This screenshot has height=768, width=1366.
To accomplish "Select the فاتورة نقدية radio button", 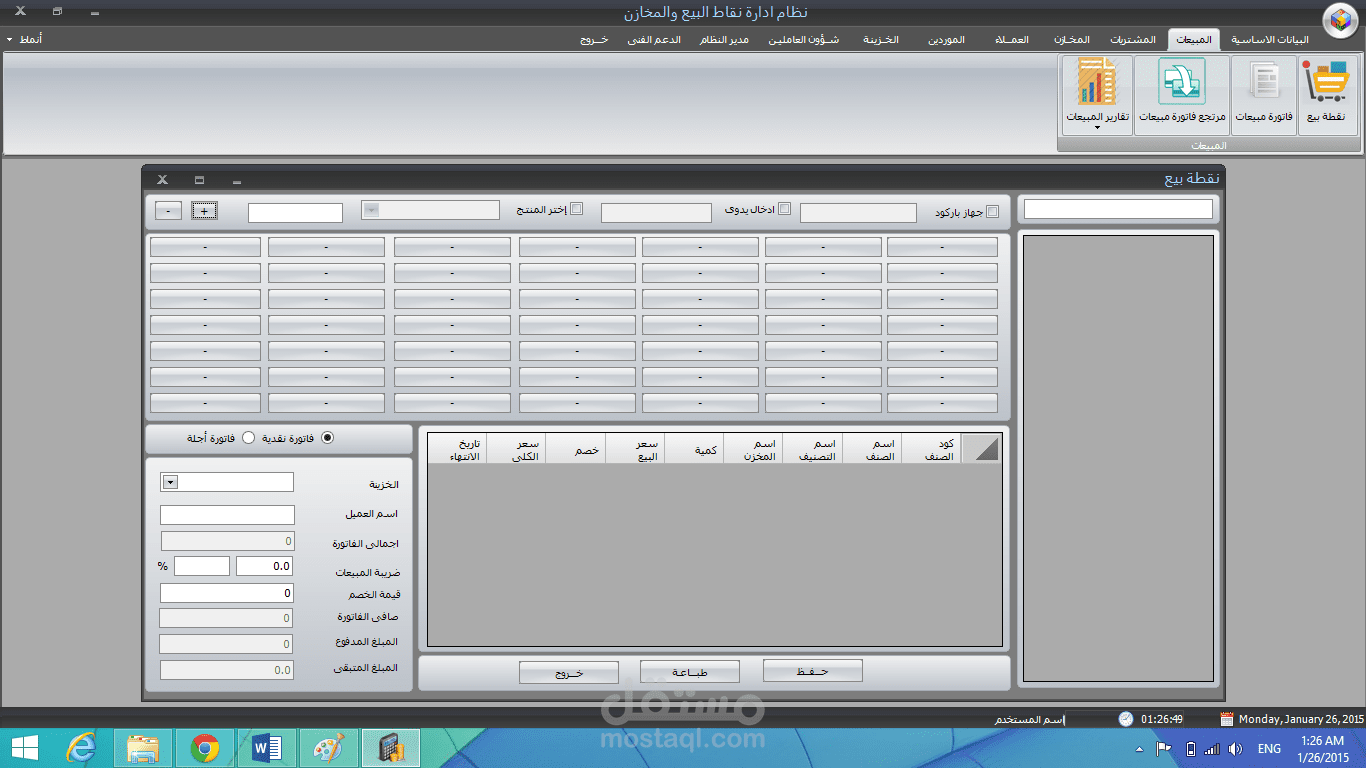I will click(x=327, y=438).
